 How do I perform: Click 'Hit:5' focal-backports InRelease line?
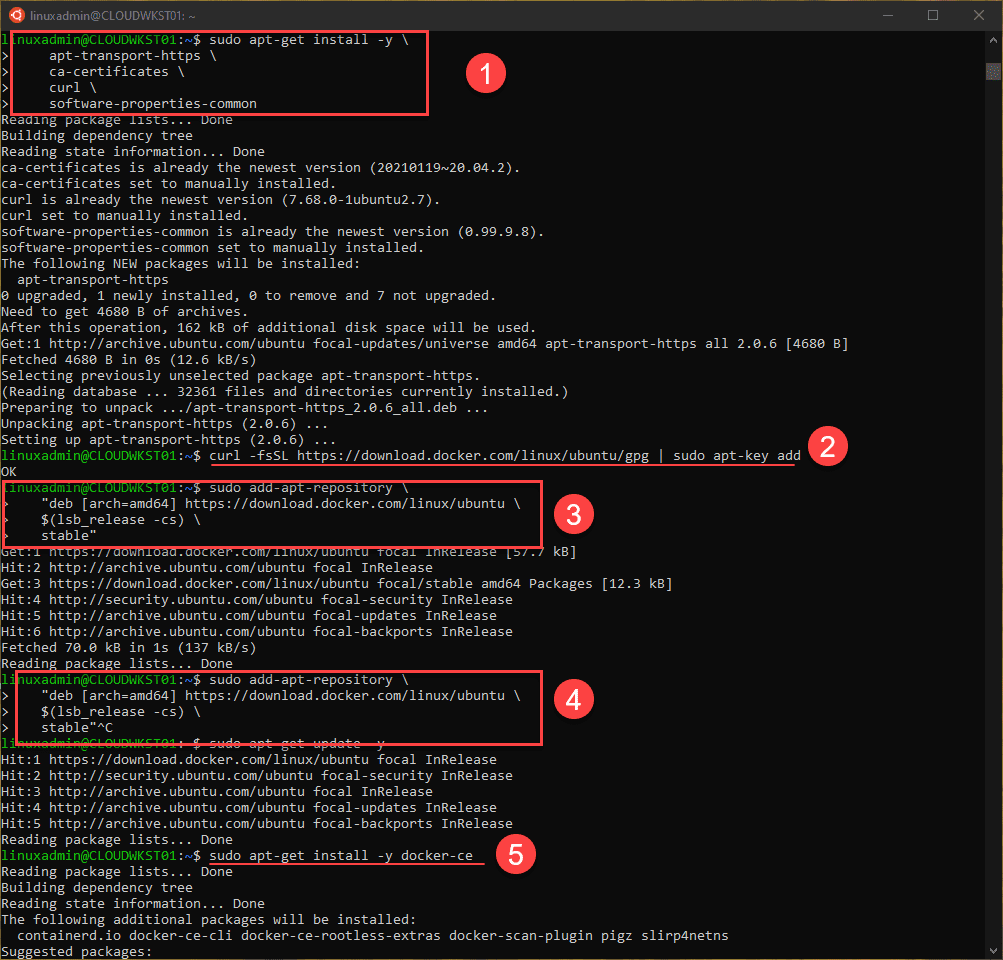click(257, 823)
